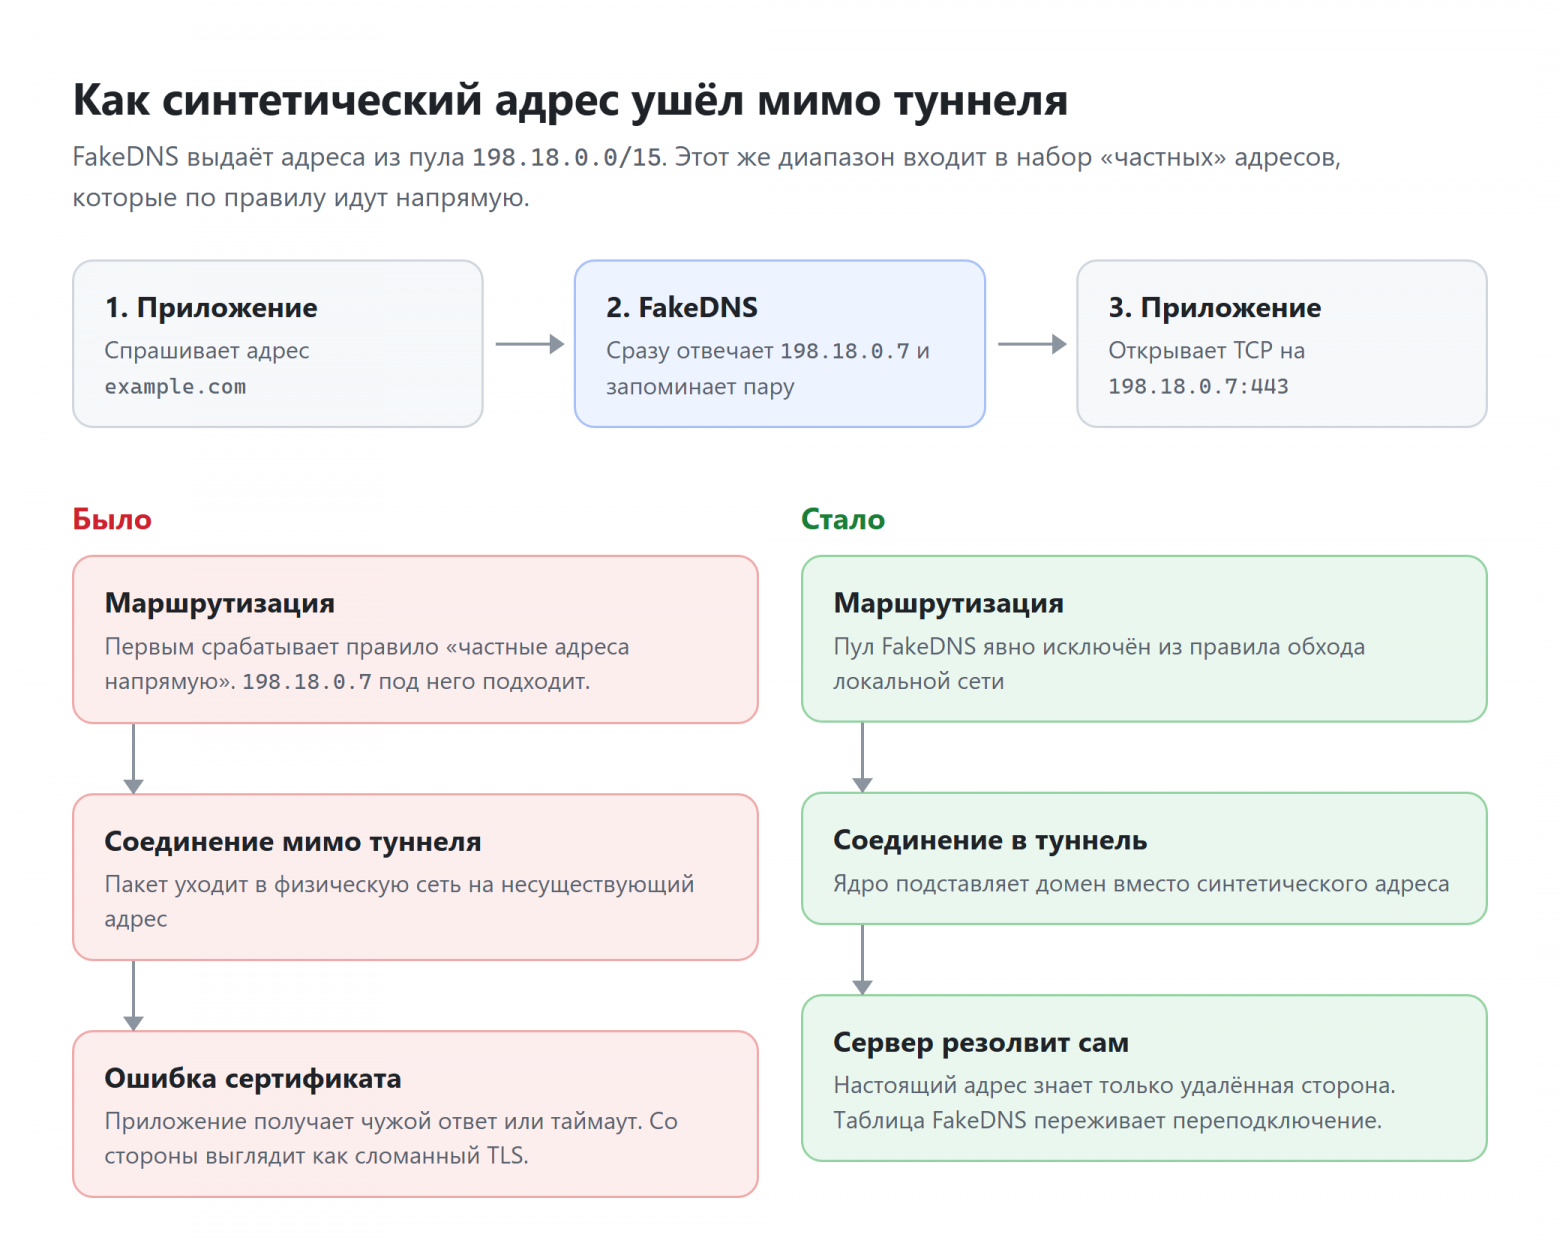Click the heading "Соединение в туннель"
Image resolution: width=1560 pixels, height=1258 pixels.
(x=990, y=841)
